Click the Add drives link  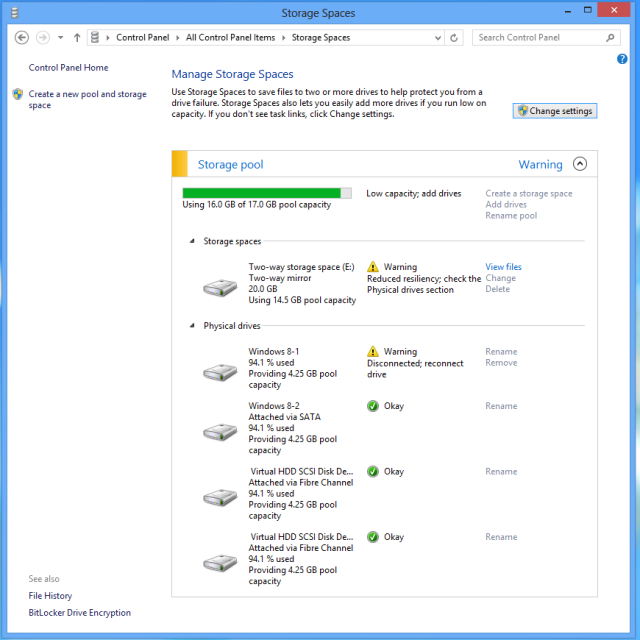506,204
